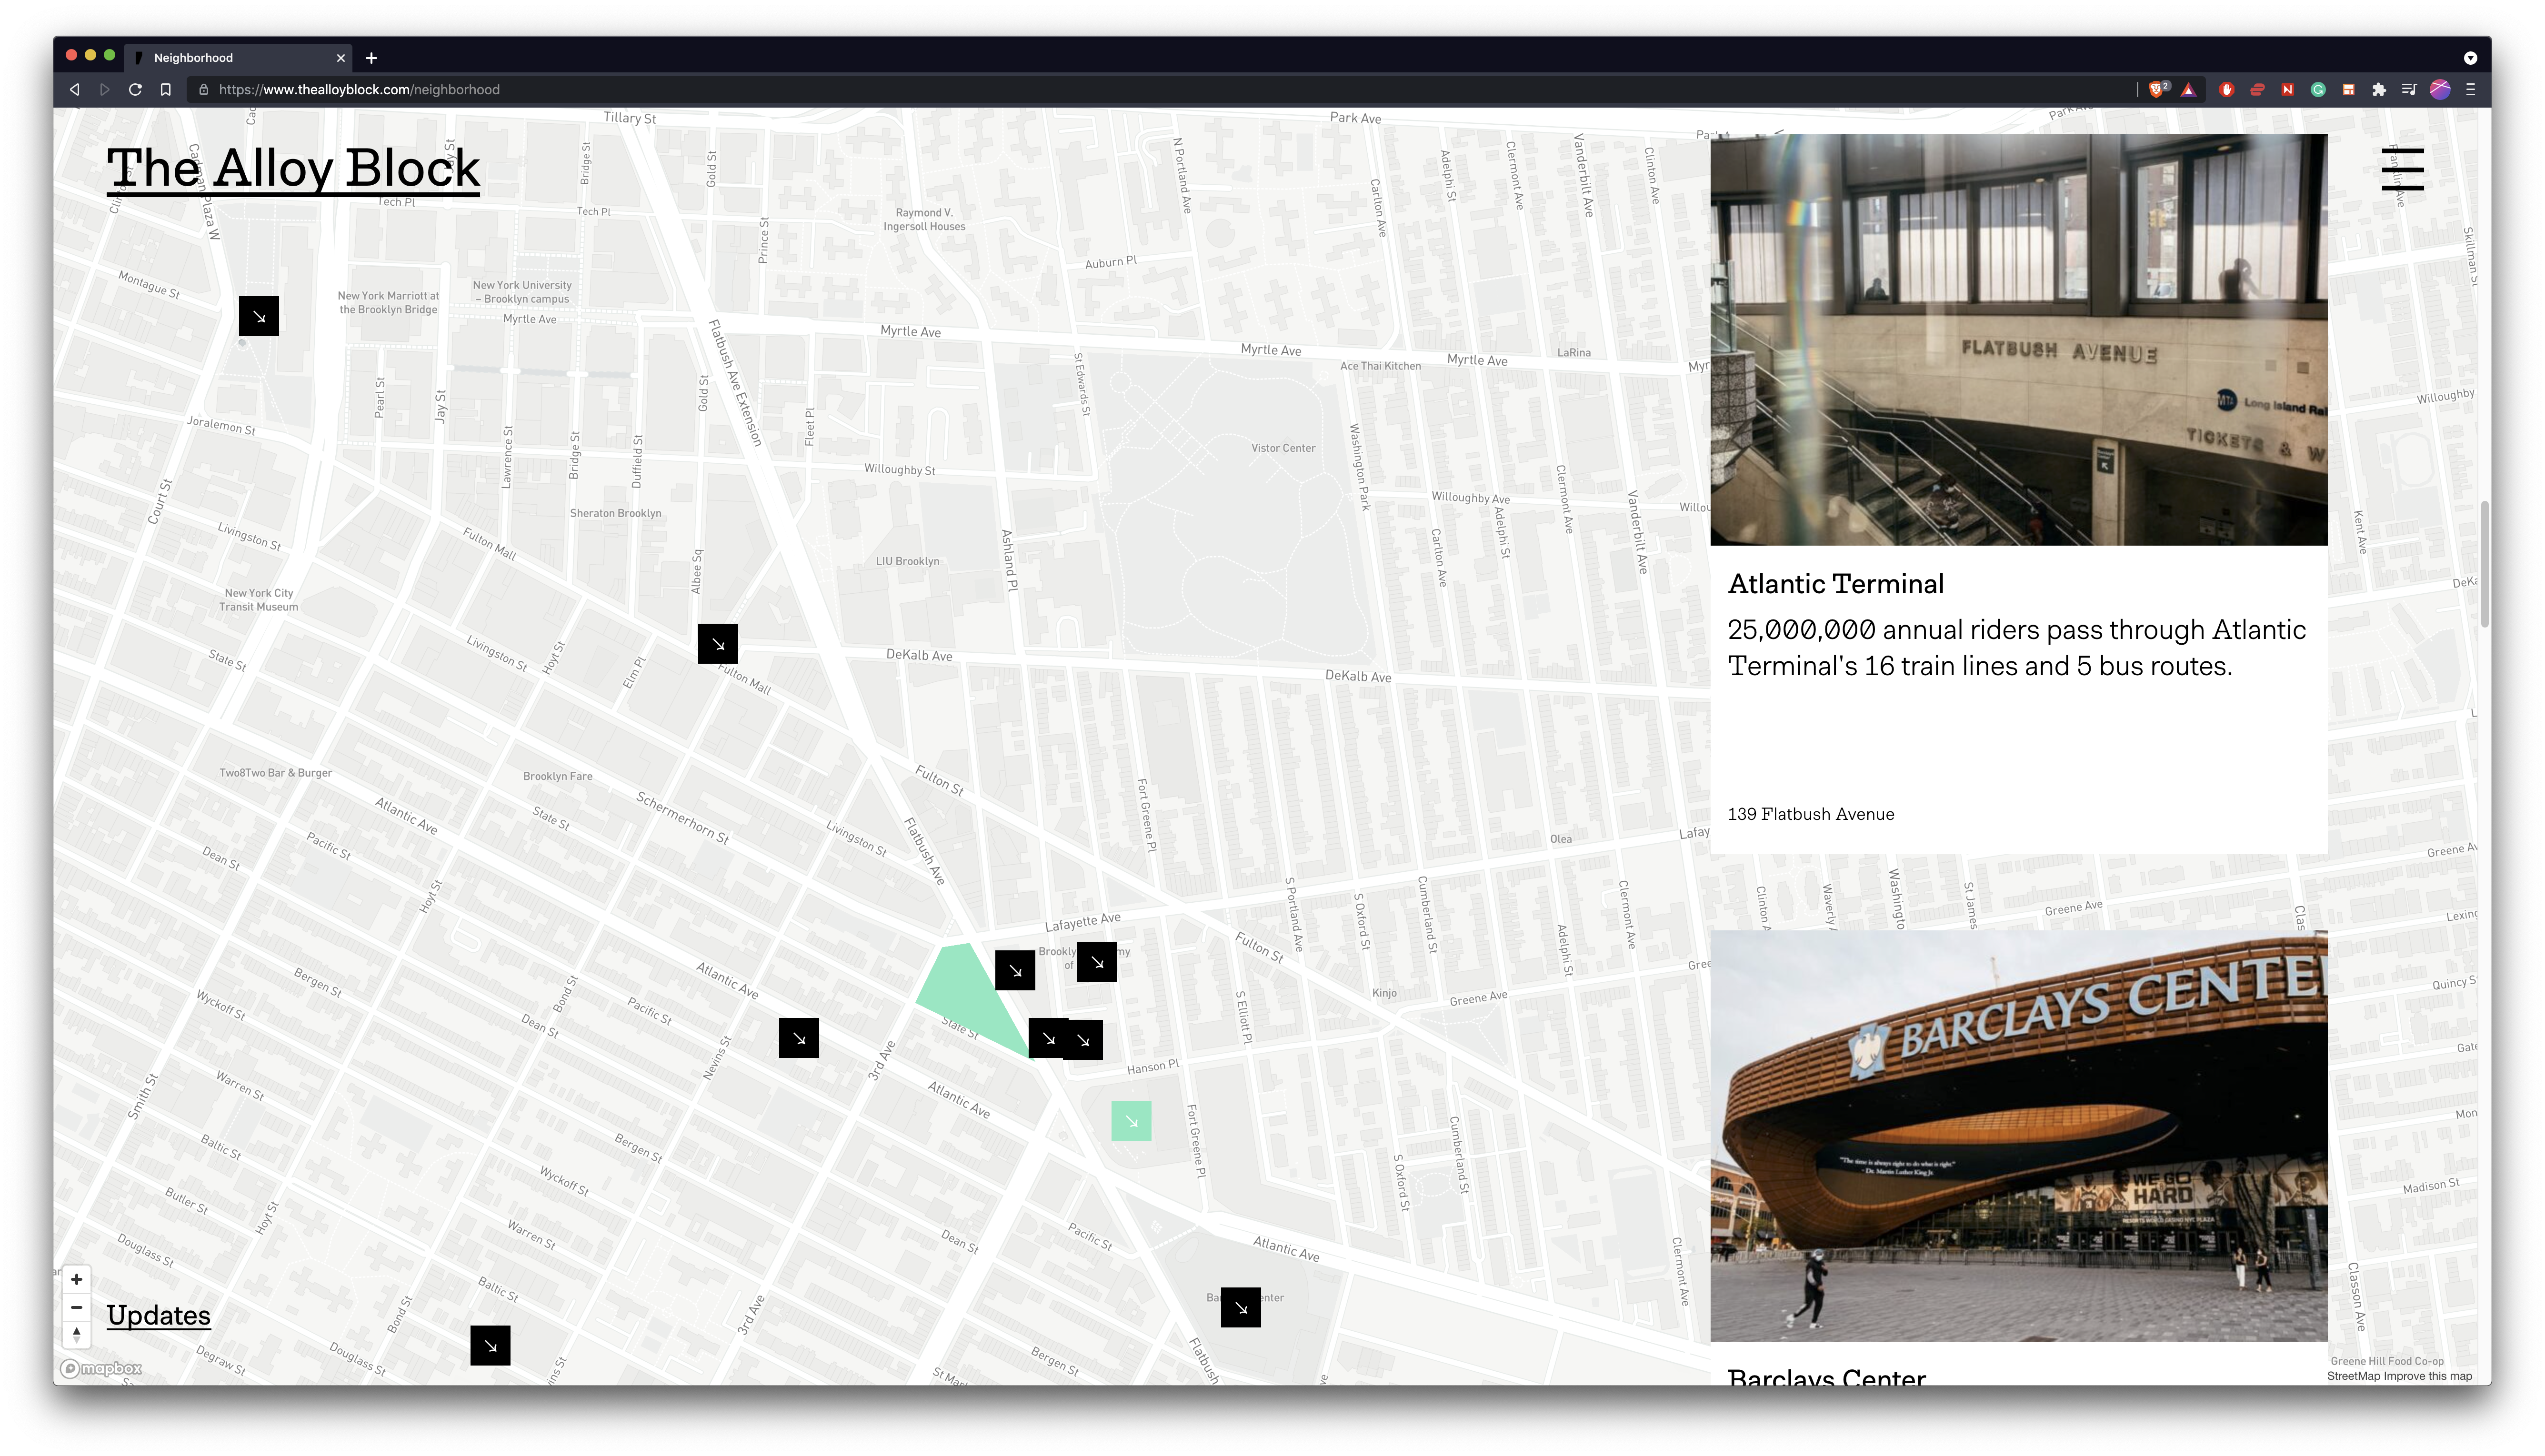Click the Raymond V. Ingersoll Houses label

[924, 219]
